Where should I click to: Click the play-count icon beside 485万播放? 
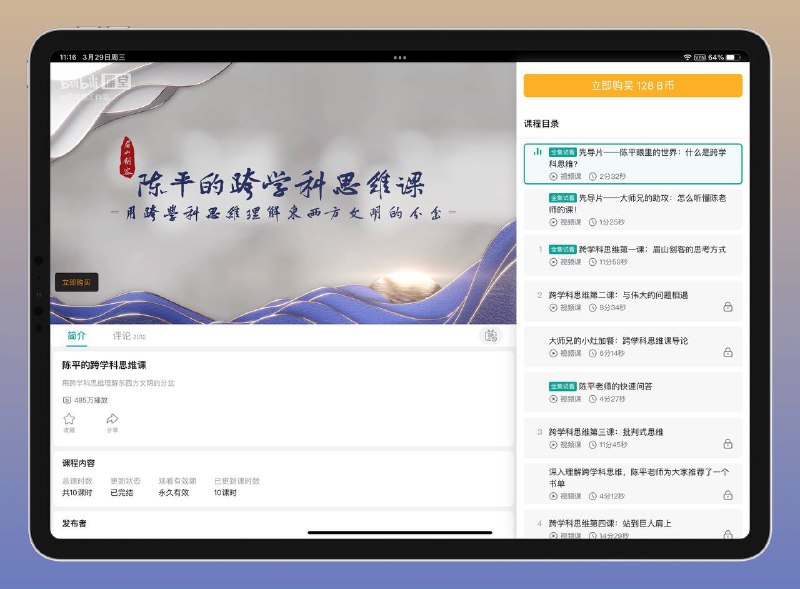pyautogui.click(x=66, y=400)
